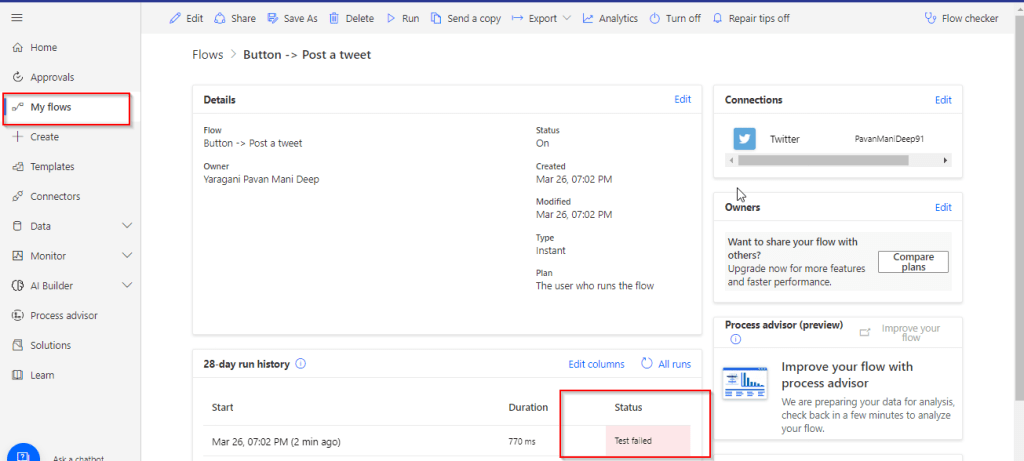Click the 28-day run history info icon
1024x461 pixels.
pos(301,364)
